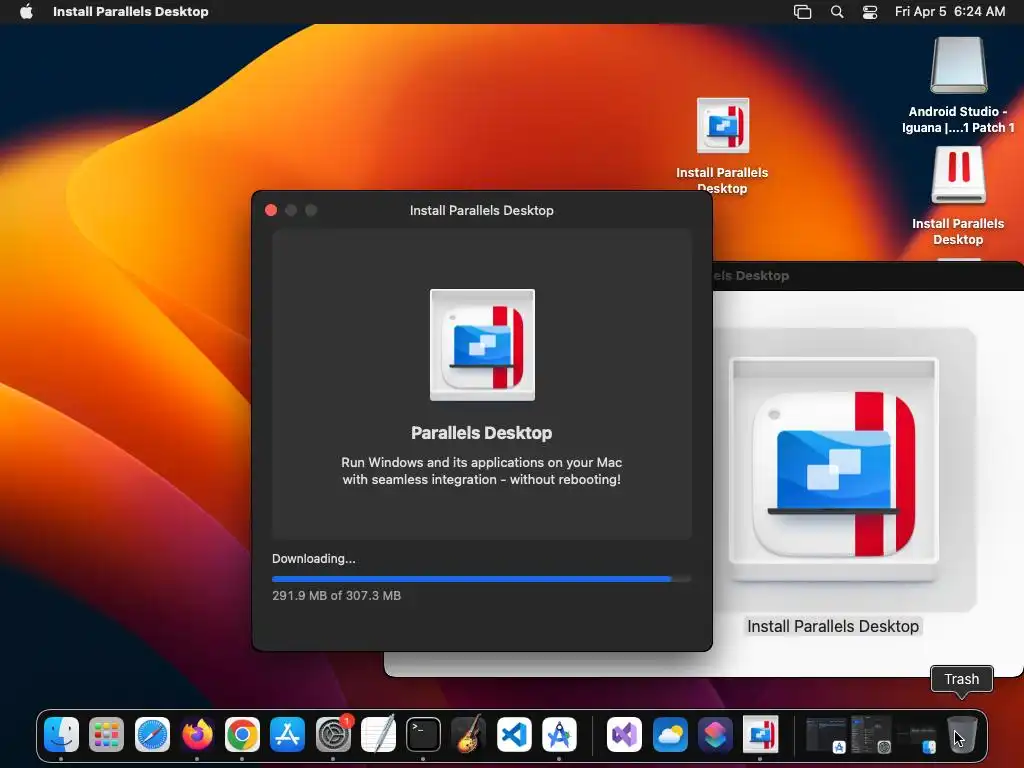Restore minimized window with System Settings badge

coord(871,735)
